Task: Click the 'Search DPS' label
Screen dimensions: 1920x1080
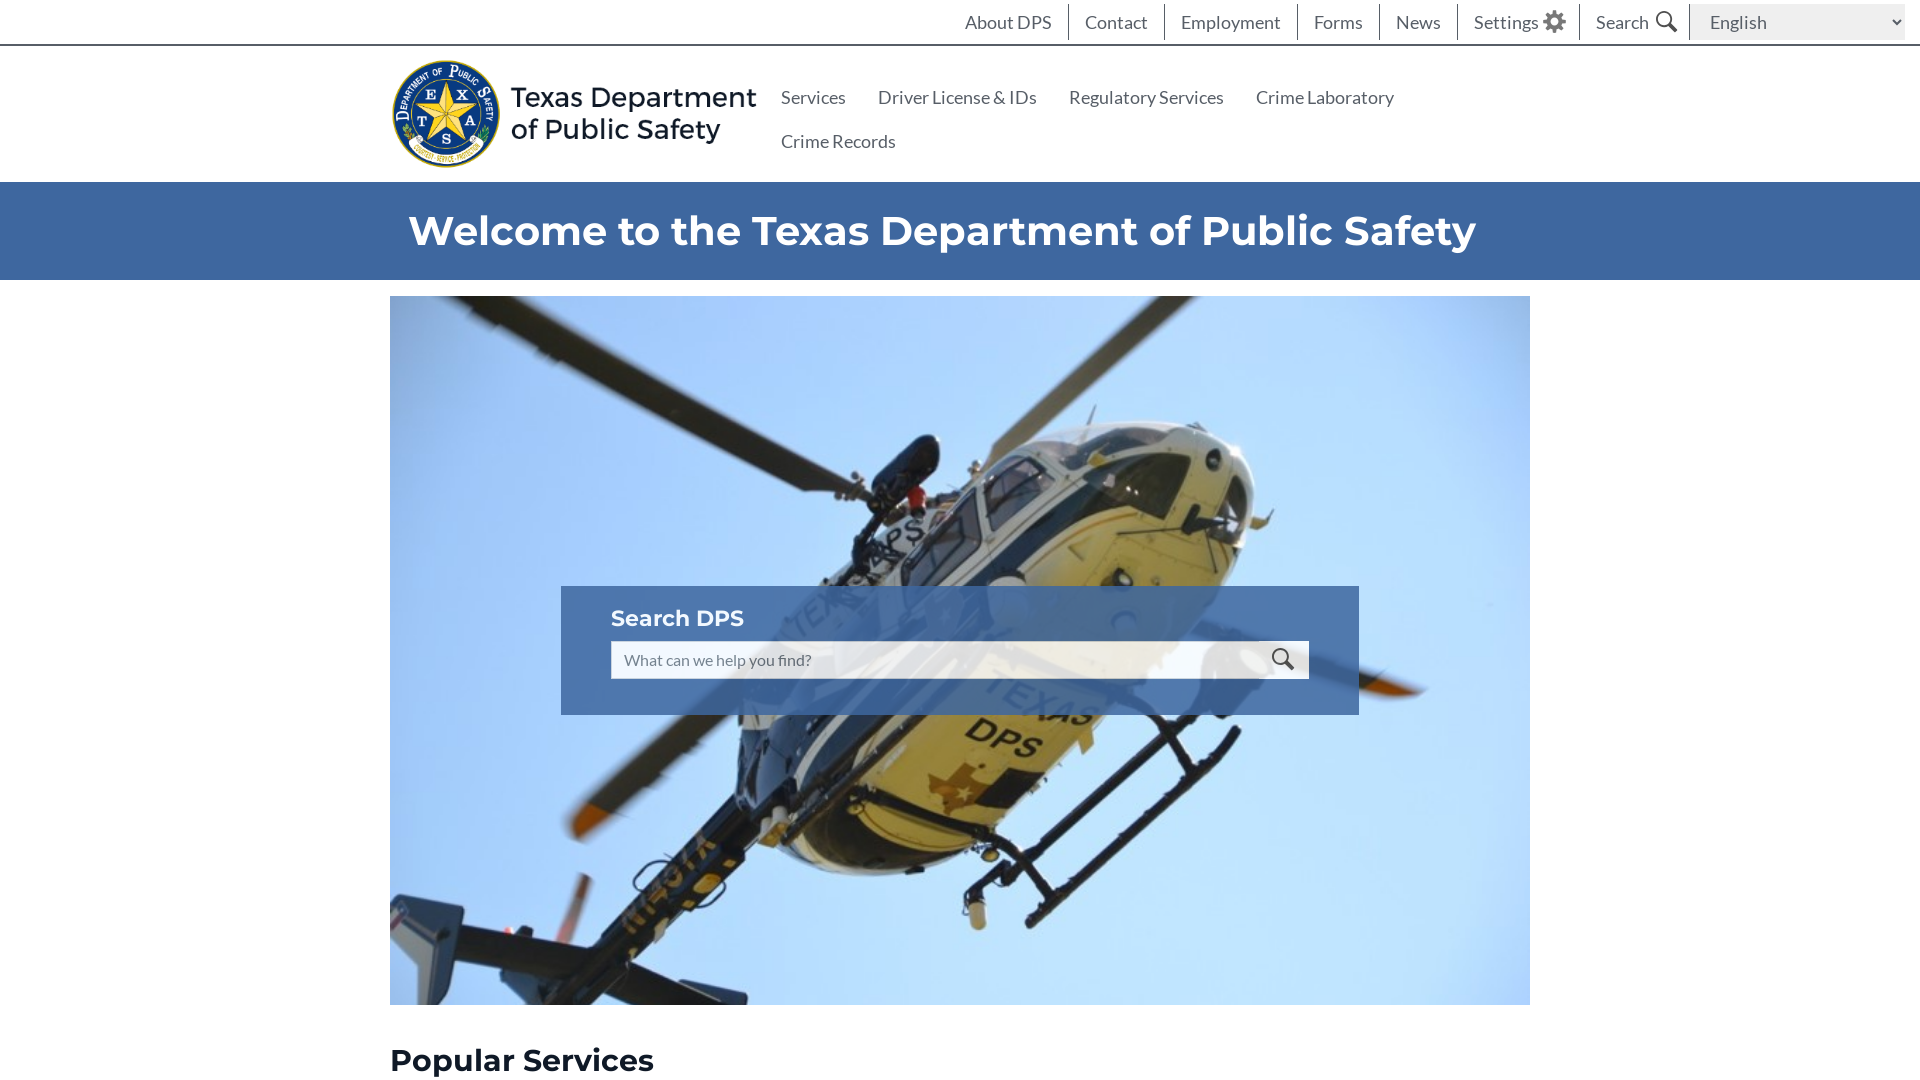Action: pos(677,618)
